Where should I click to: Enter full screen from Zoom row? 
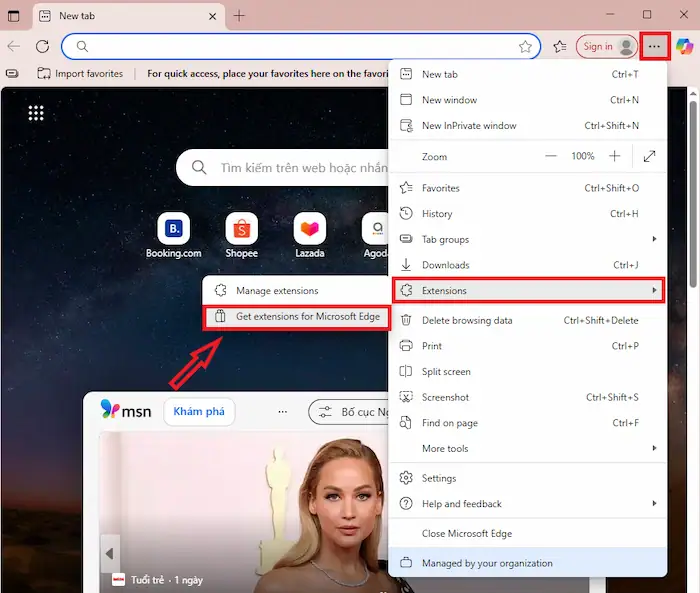pyautogui.click(x=649, y=157)
